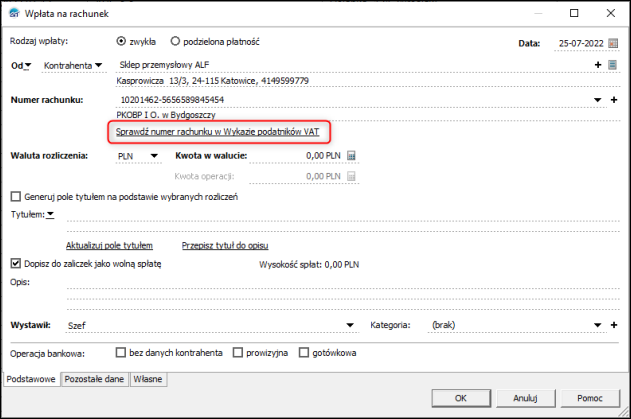Expand the Wystawił dropdown
The image size is (631, 419).
(350, 325)
